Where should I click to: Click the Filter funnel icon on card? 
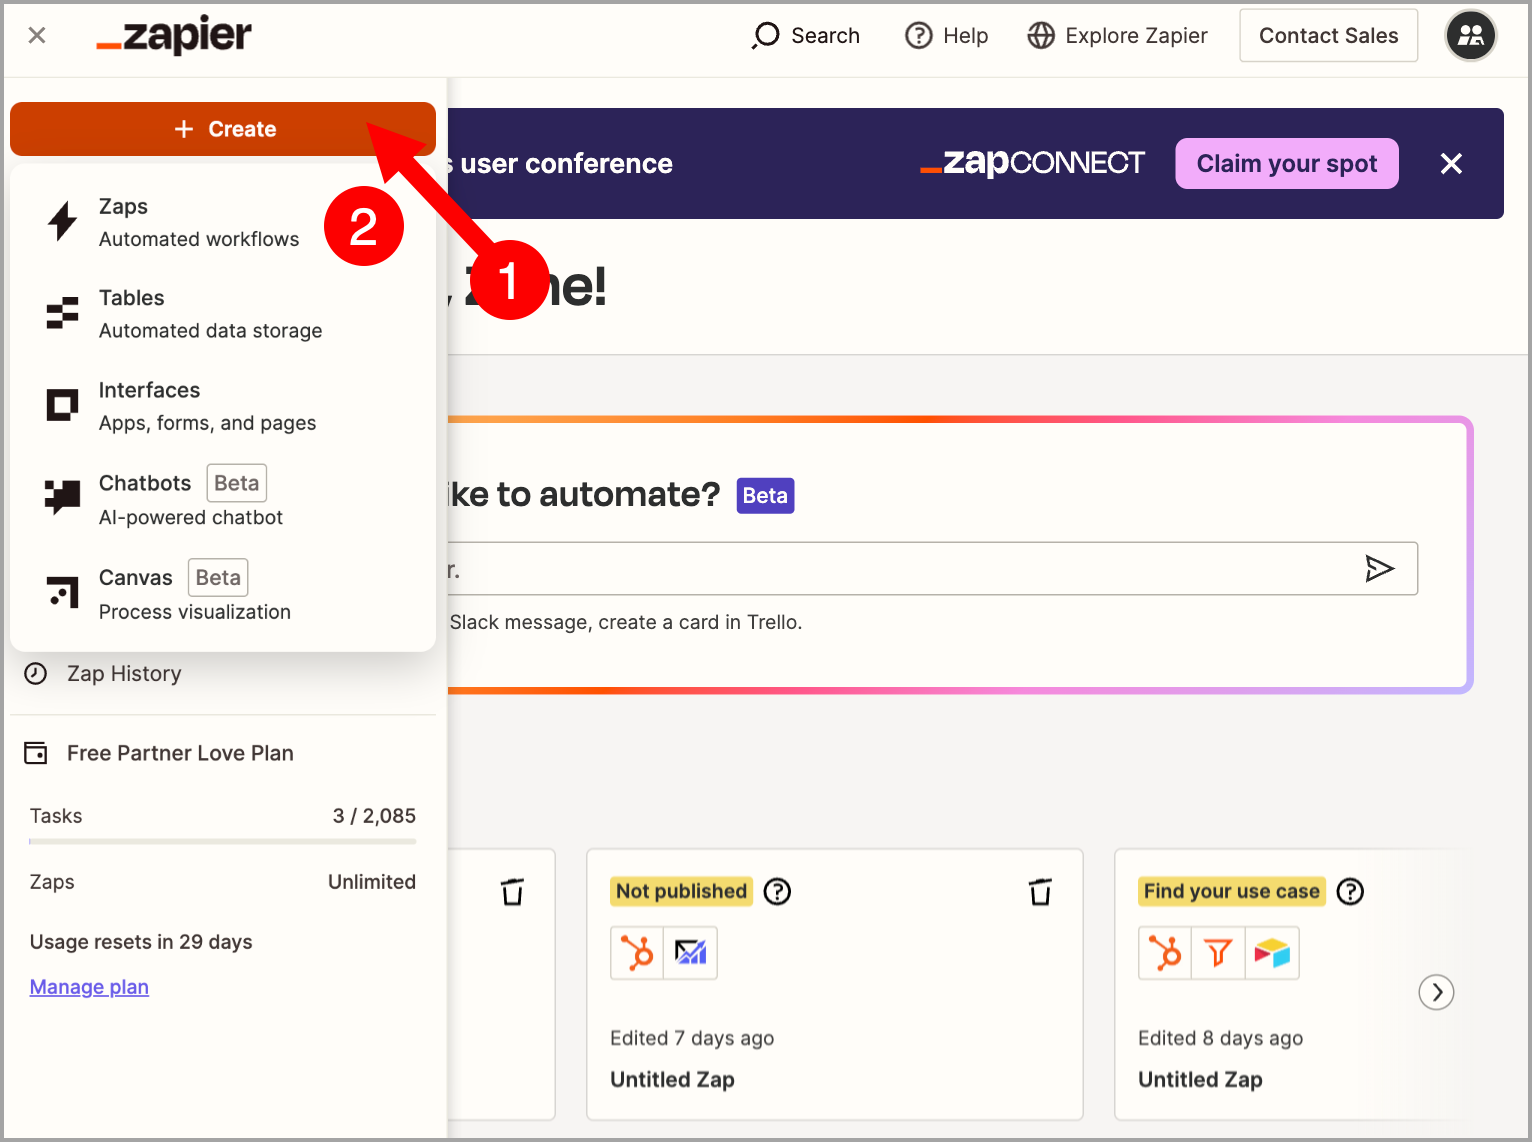[x=1218, y=953]
